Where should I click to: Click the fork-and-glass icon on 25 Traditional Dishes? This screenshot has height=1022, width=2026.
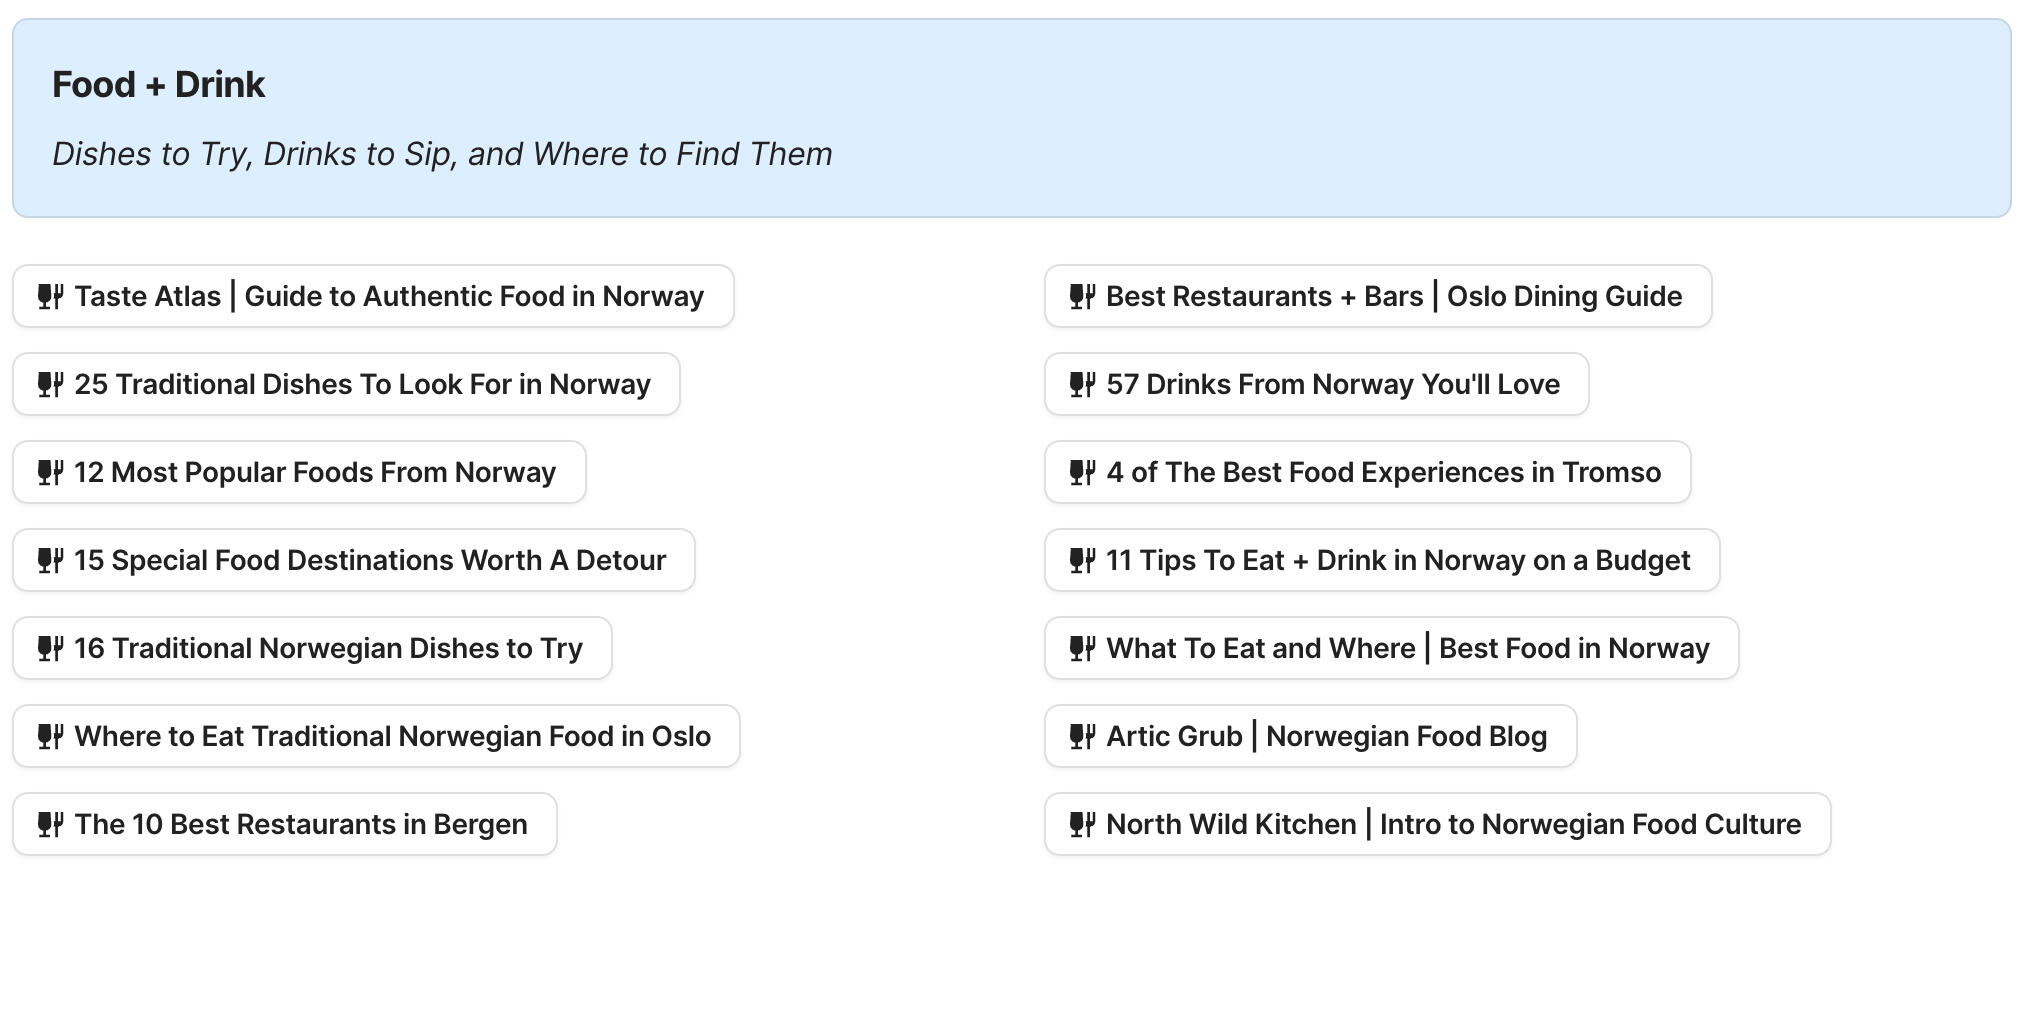52,384
